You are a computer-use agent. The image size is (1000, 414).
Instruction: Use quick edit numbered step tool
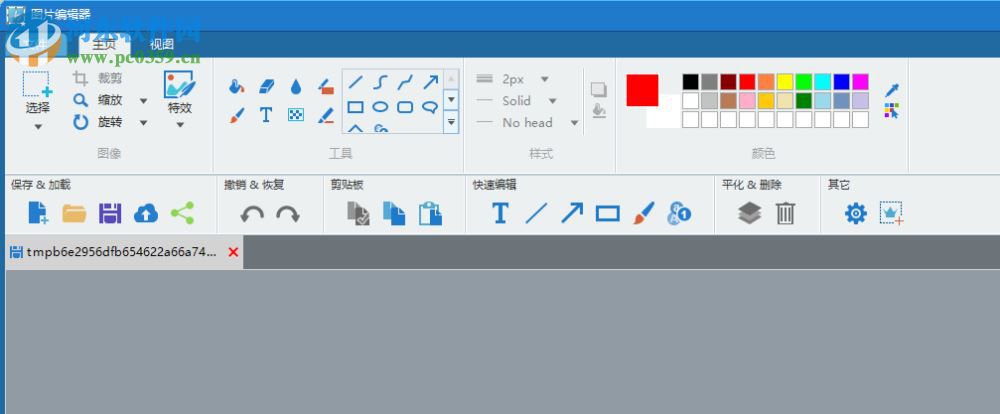(x=679, y=213)
